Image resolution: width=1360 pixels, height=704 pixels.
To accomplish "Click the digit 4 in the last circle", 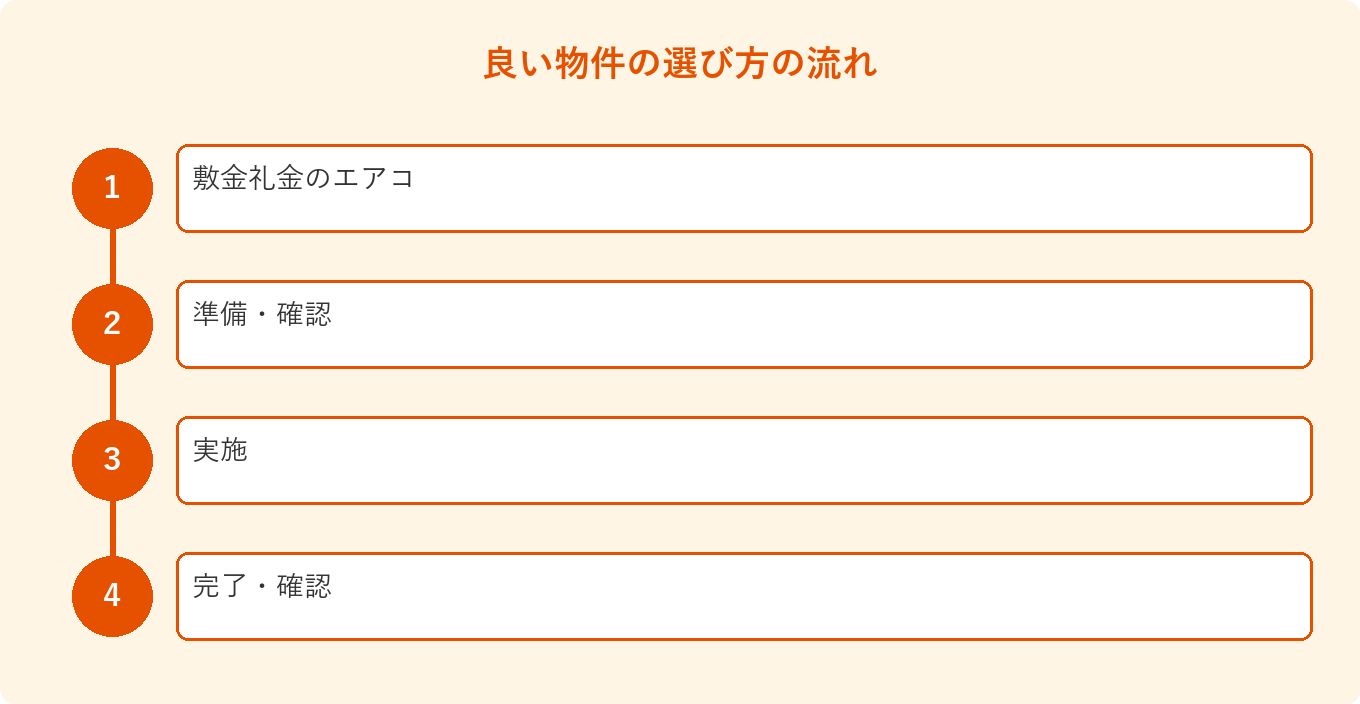I will tap(112, 596).
